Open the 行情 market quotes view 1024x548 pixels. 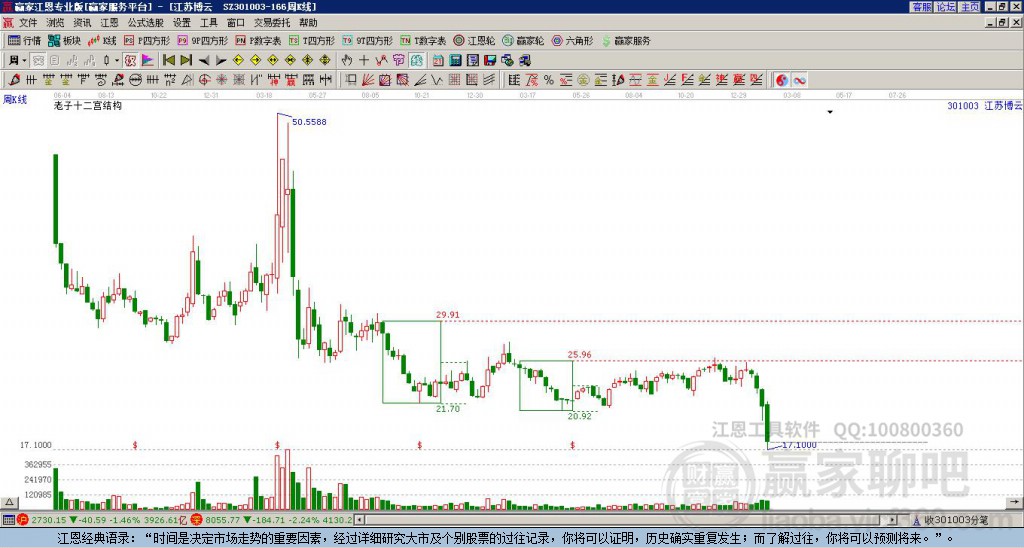(x=24, y=40)
